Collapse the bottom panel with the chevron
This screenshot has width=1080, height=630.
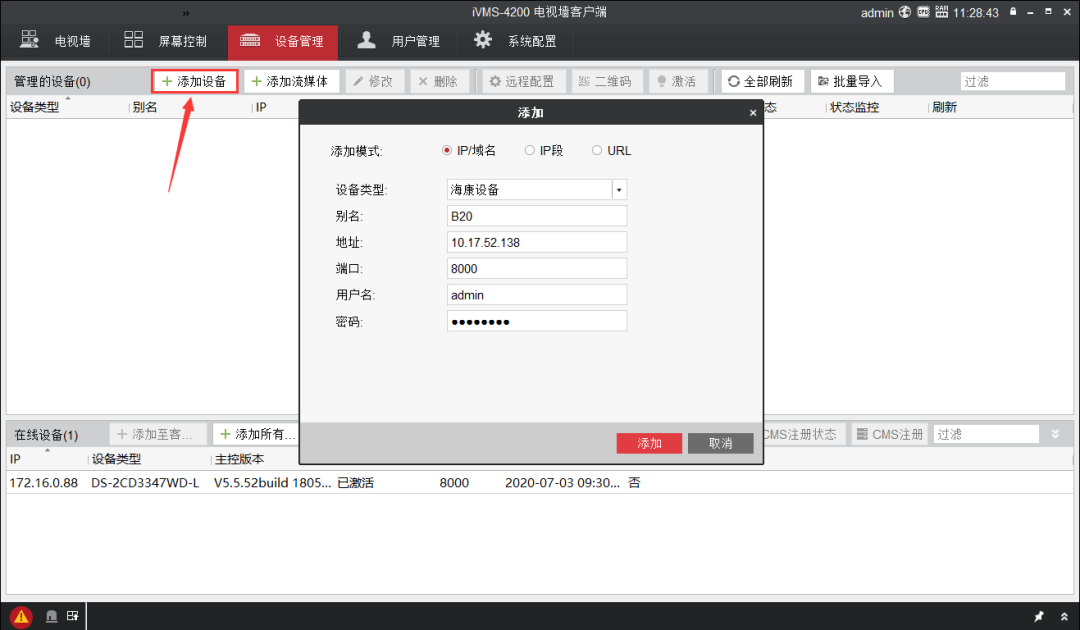point(1063,616)
